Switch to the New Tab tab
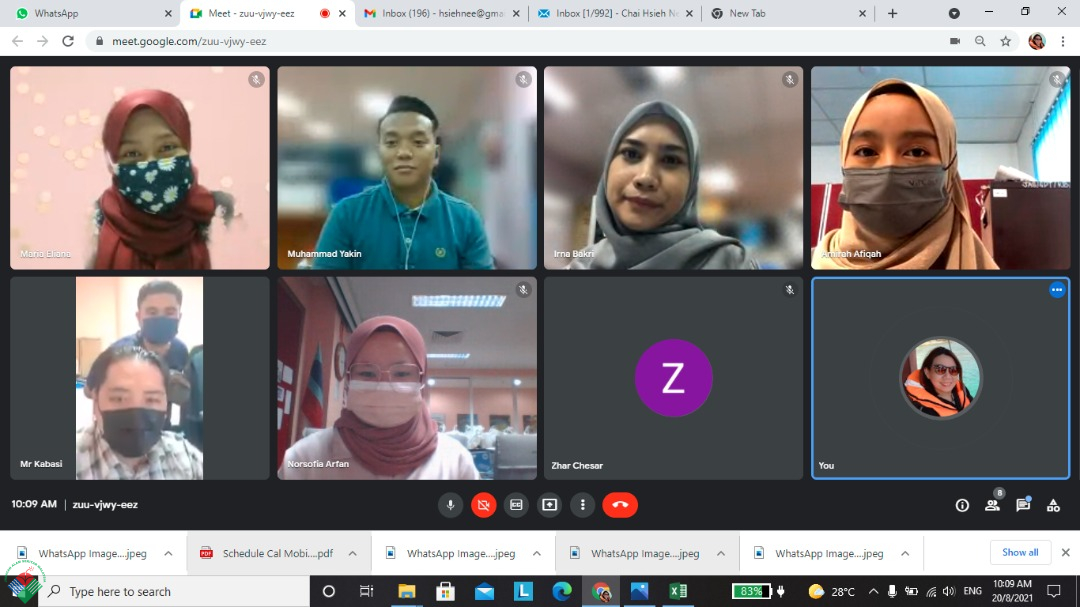Image resolution: width=1080 pixels, height=607 pixels. point(789,13)
